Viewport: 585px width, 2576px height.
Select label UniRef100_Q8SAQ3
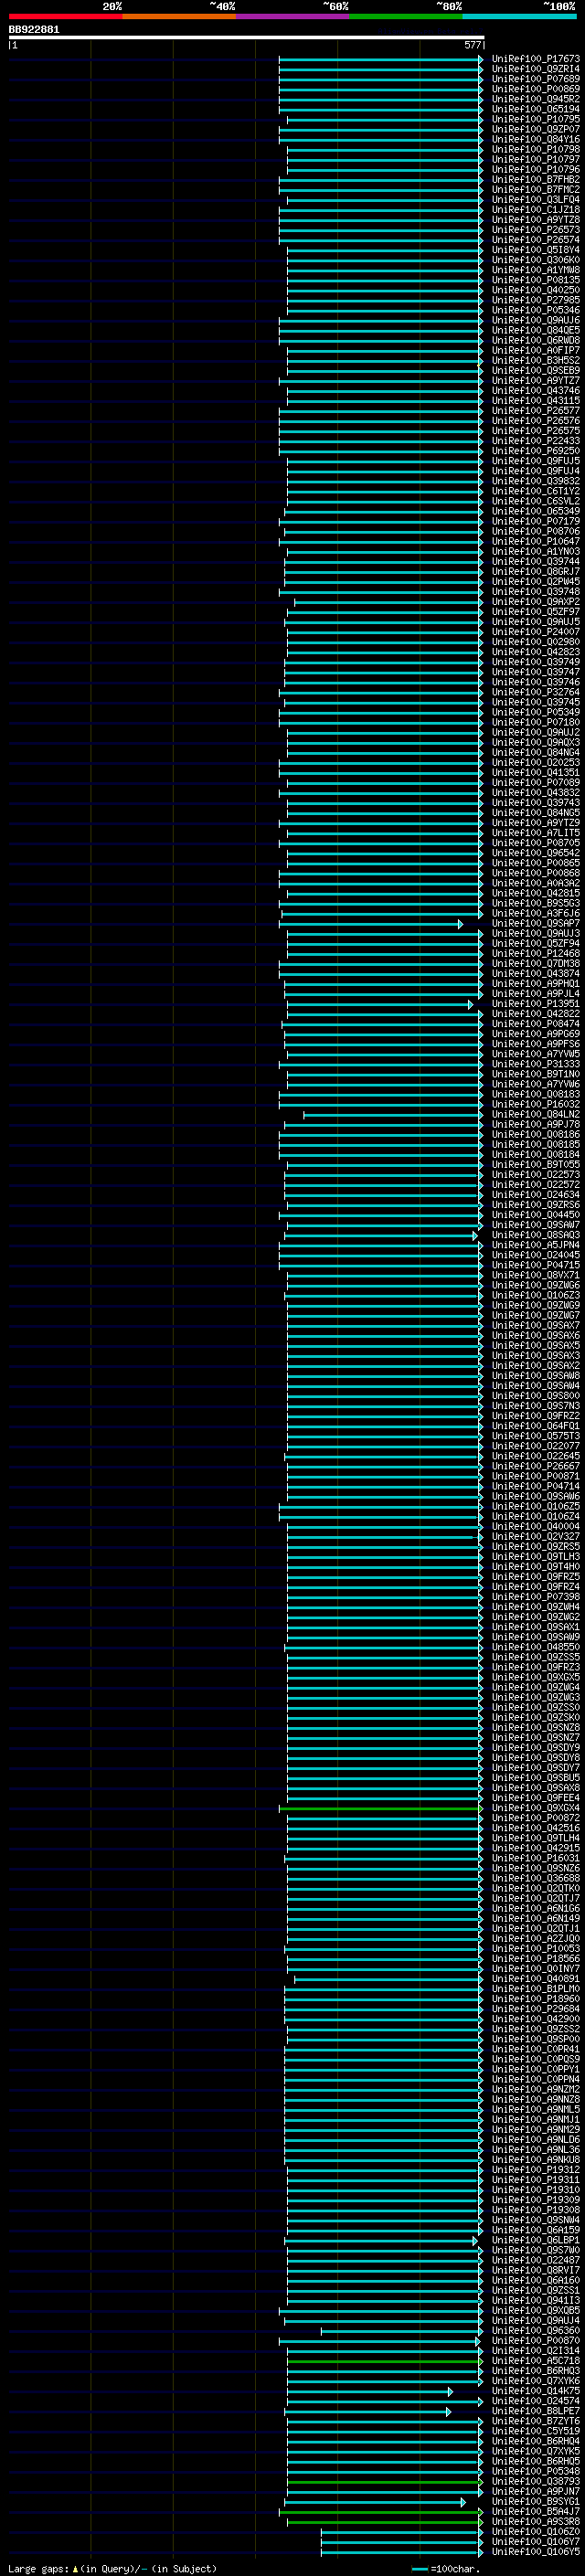pos(536,1235)
